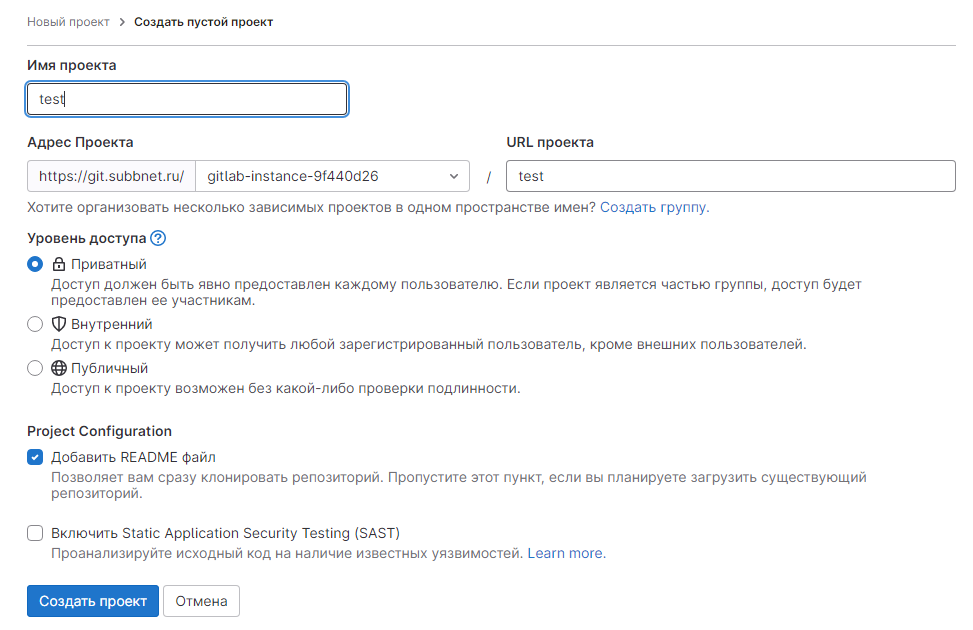This screenshot has height=630, width=973.
Task: Open the Learn more link for SAST
Action: 565,553
